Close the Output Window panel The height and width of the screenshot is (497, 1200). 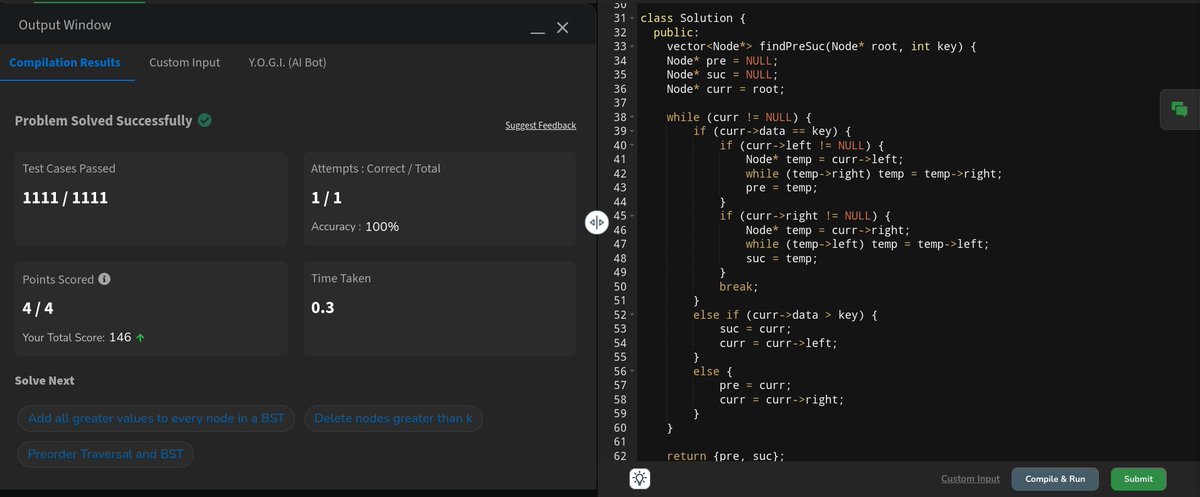tap(563, 27)
